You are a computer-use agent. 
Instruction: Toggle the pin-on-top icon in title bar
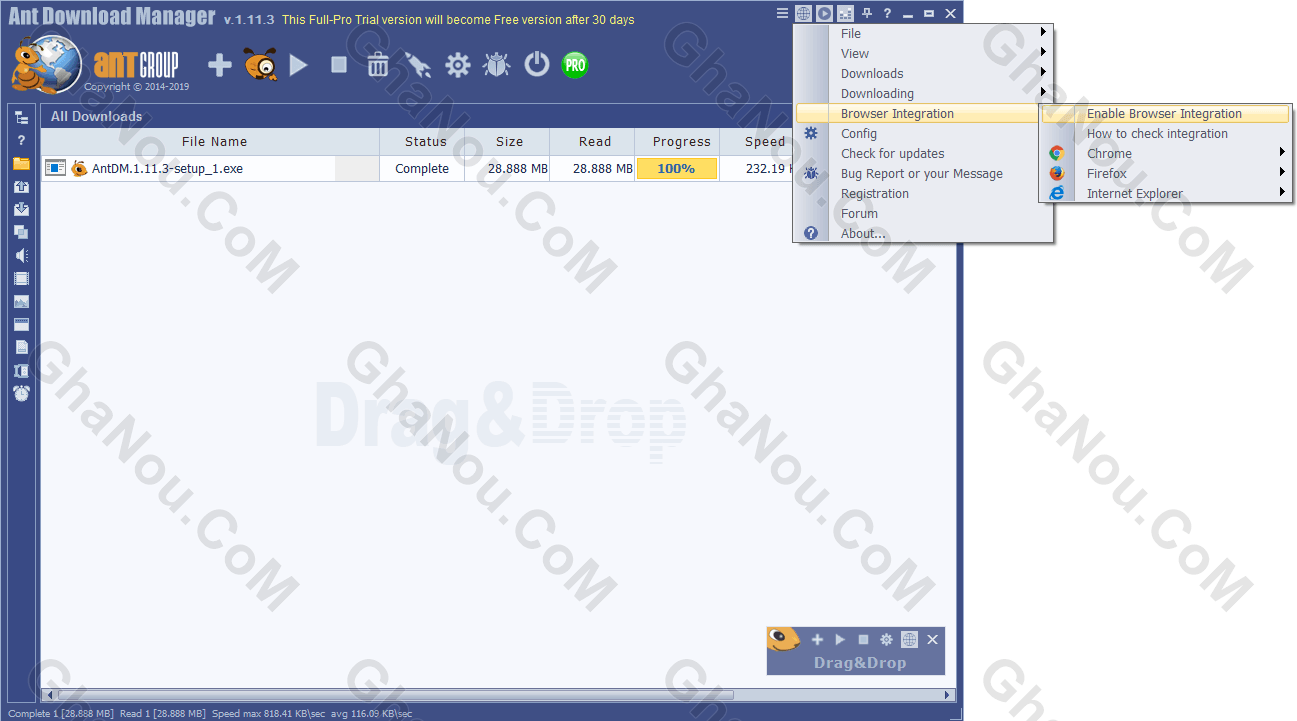pos(867,13)
